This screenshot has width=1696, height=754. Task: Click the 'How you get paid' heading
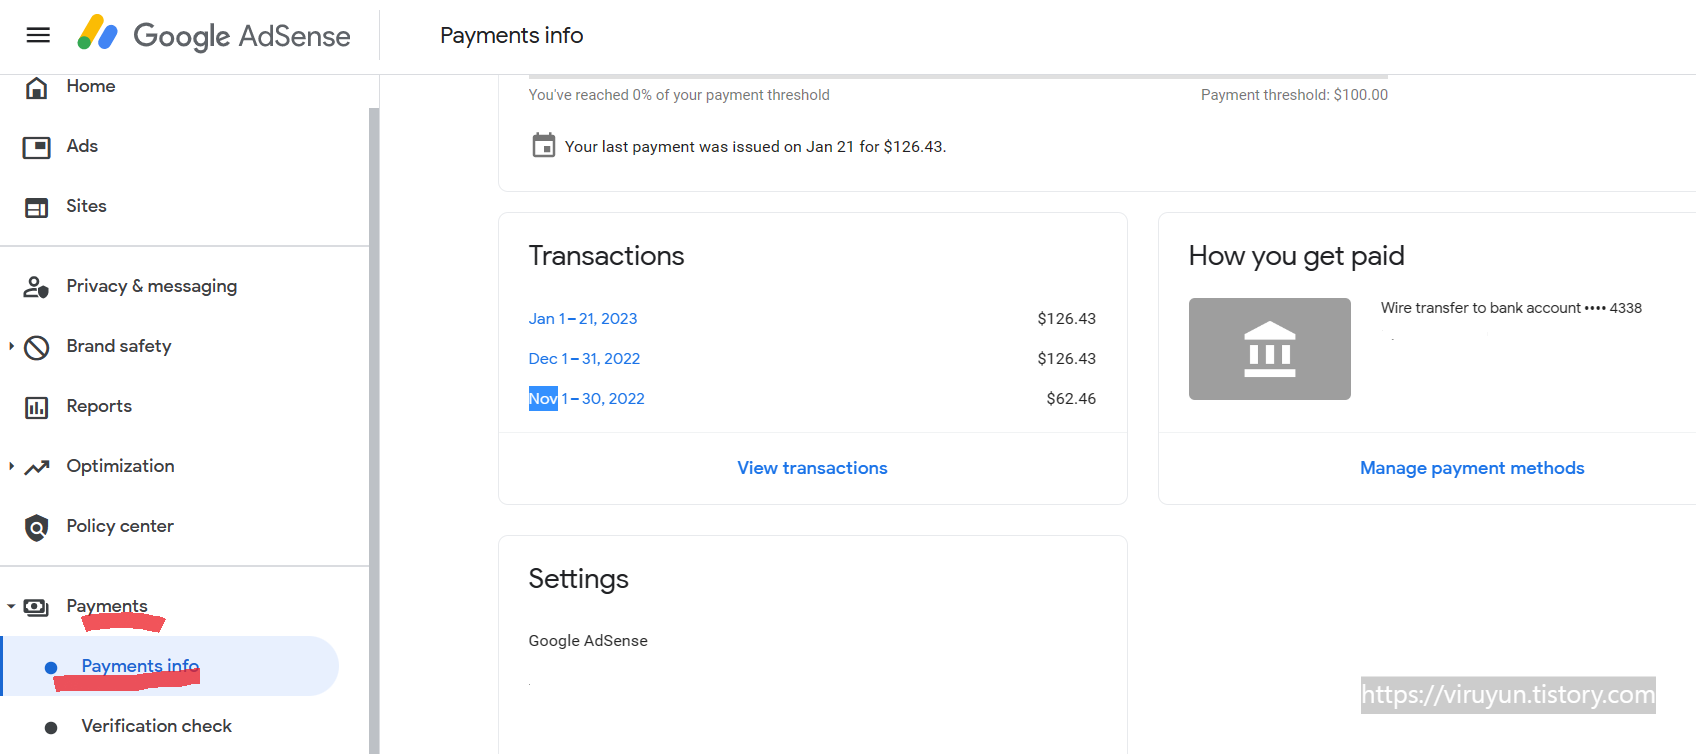click(1296, 256)
